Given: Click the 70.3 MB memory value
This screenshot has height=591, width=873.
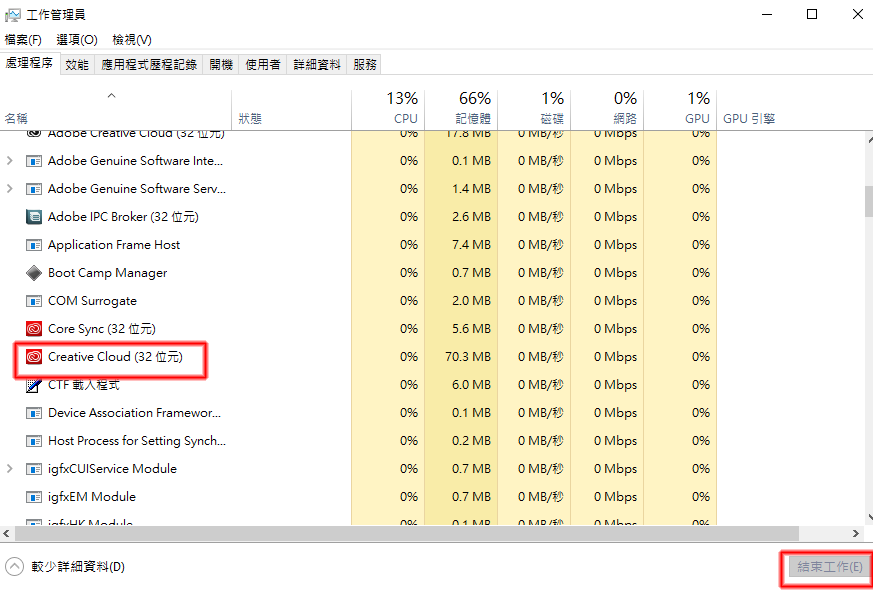Looking at the screenshot, I should (468, 357).
